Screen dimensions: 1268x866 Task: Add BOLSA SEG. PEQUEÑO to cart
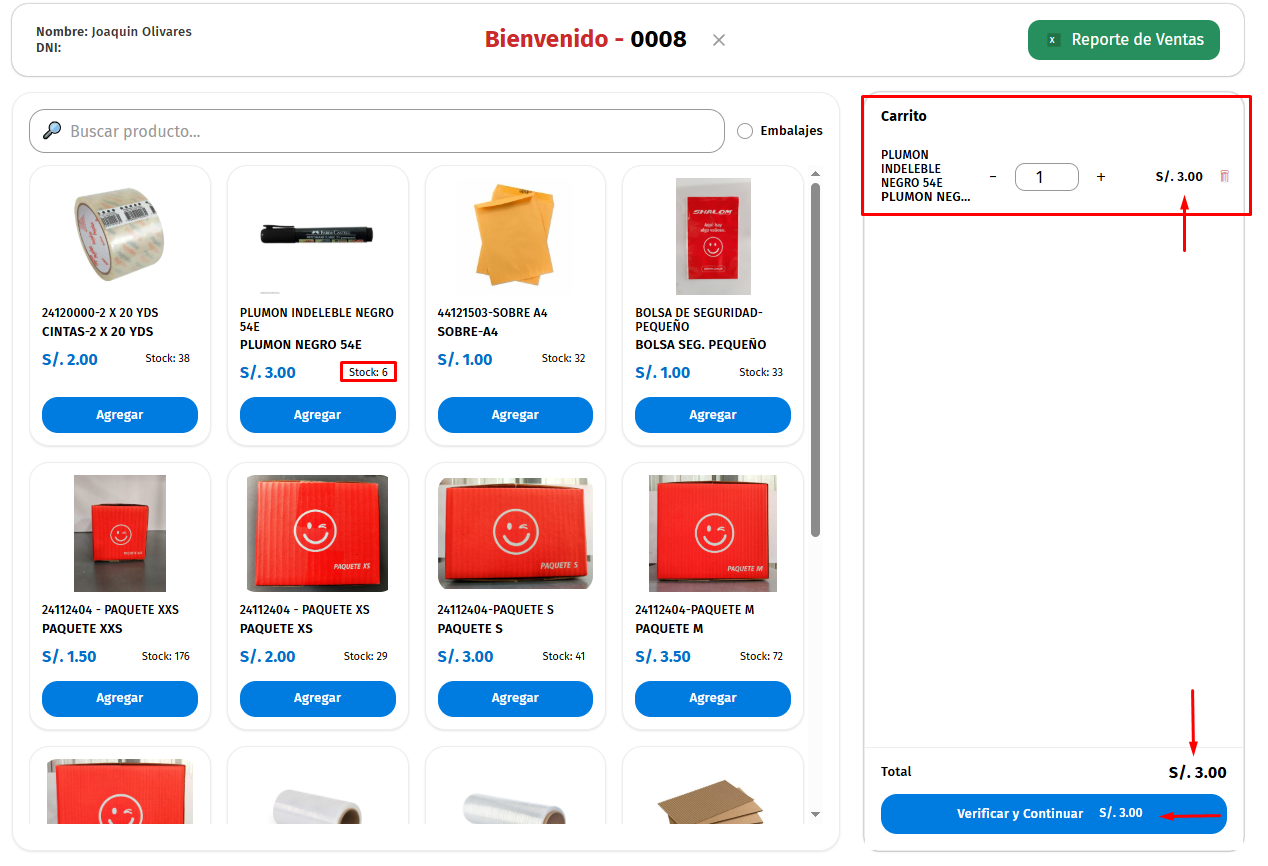[712, 415]
